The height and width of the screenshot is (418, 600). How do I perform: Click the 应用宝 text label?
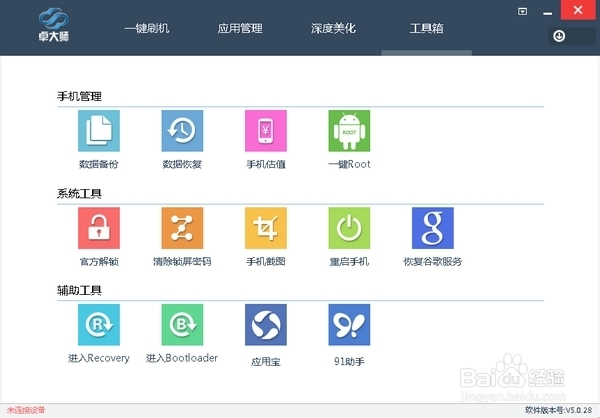266,362
